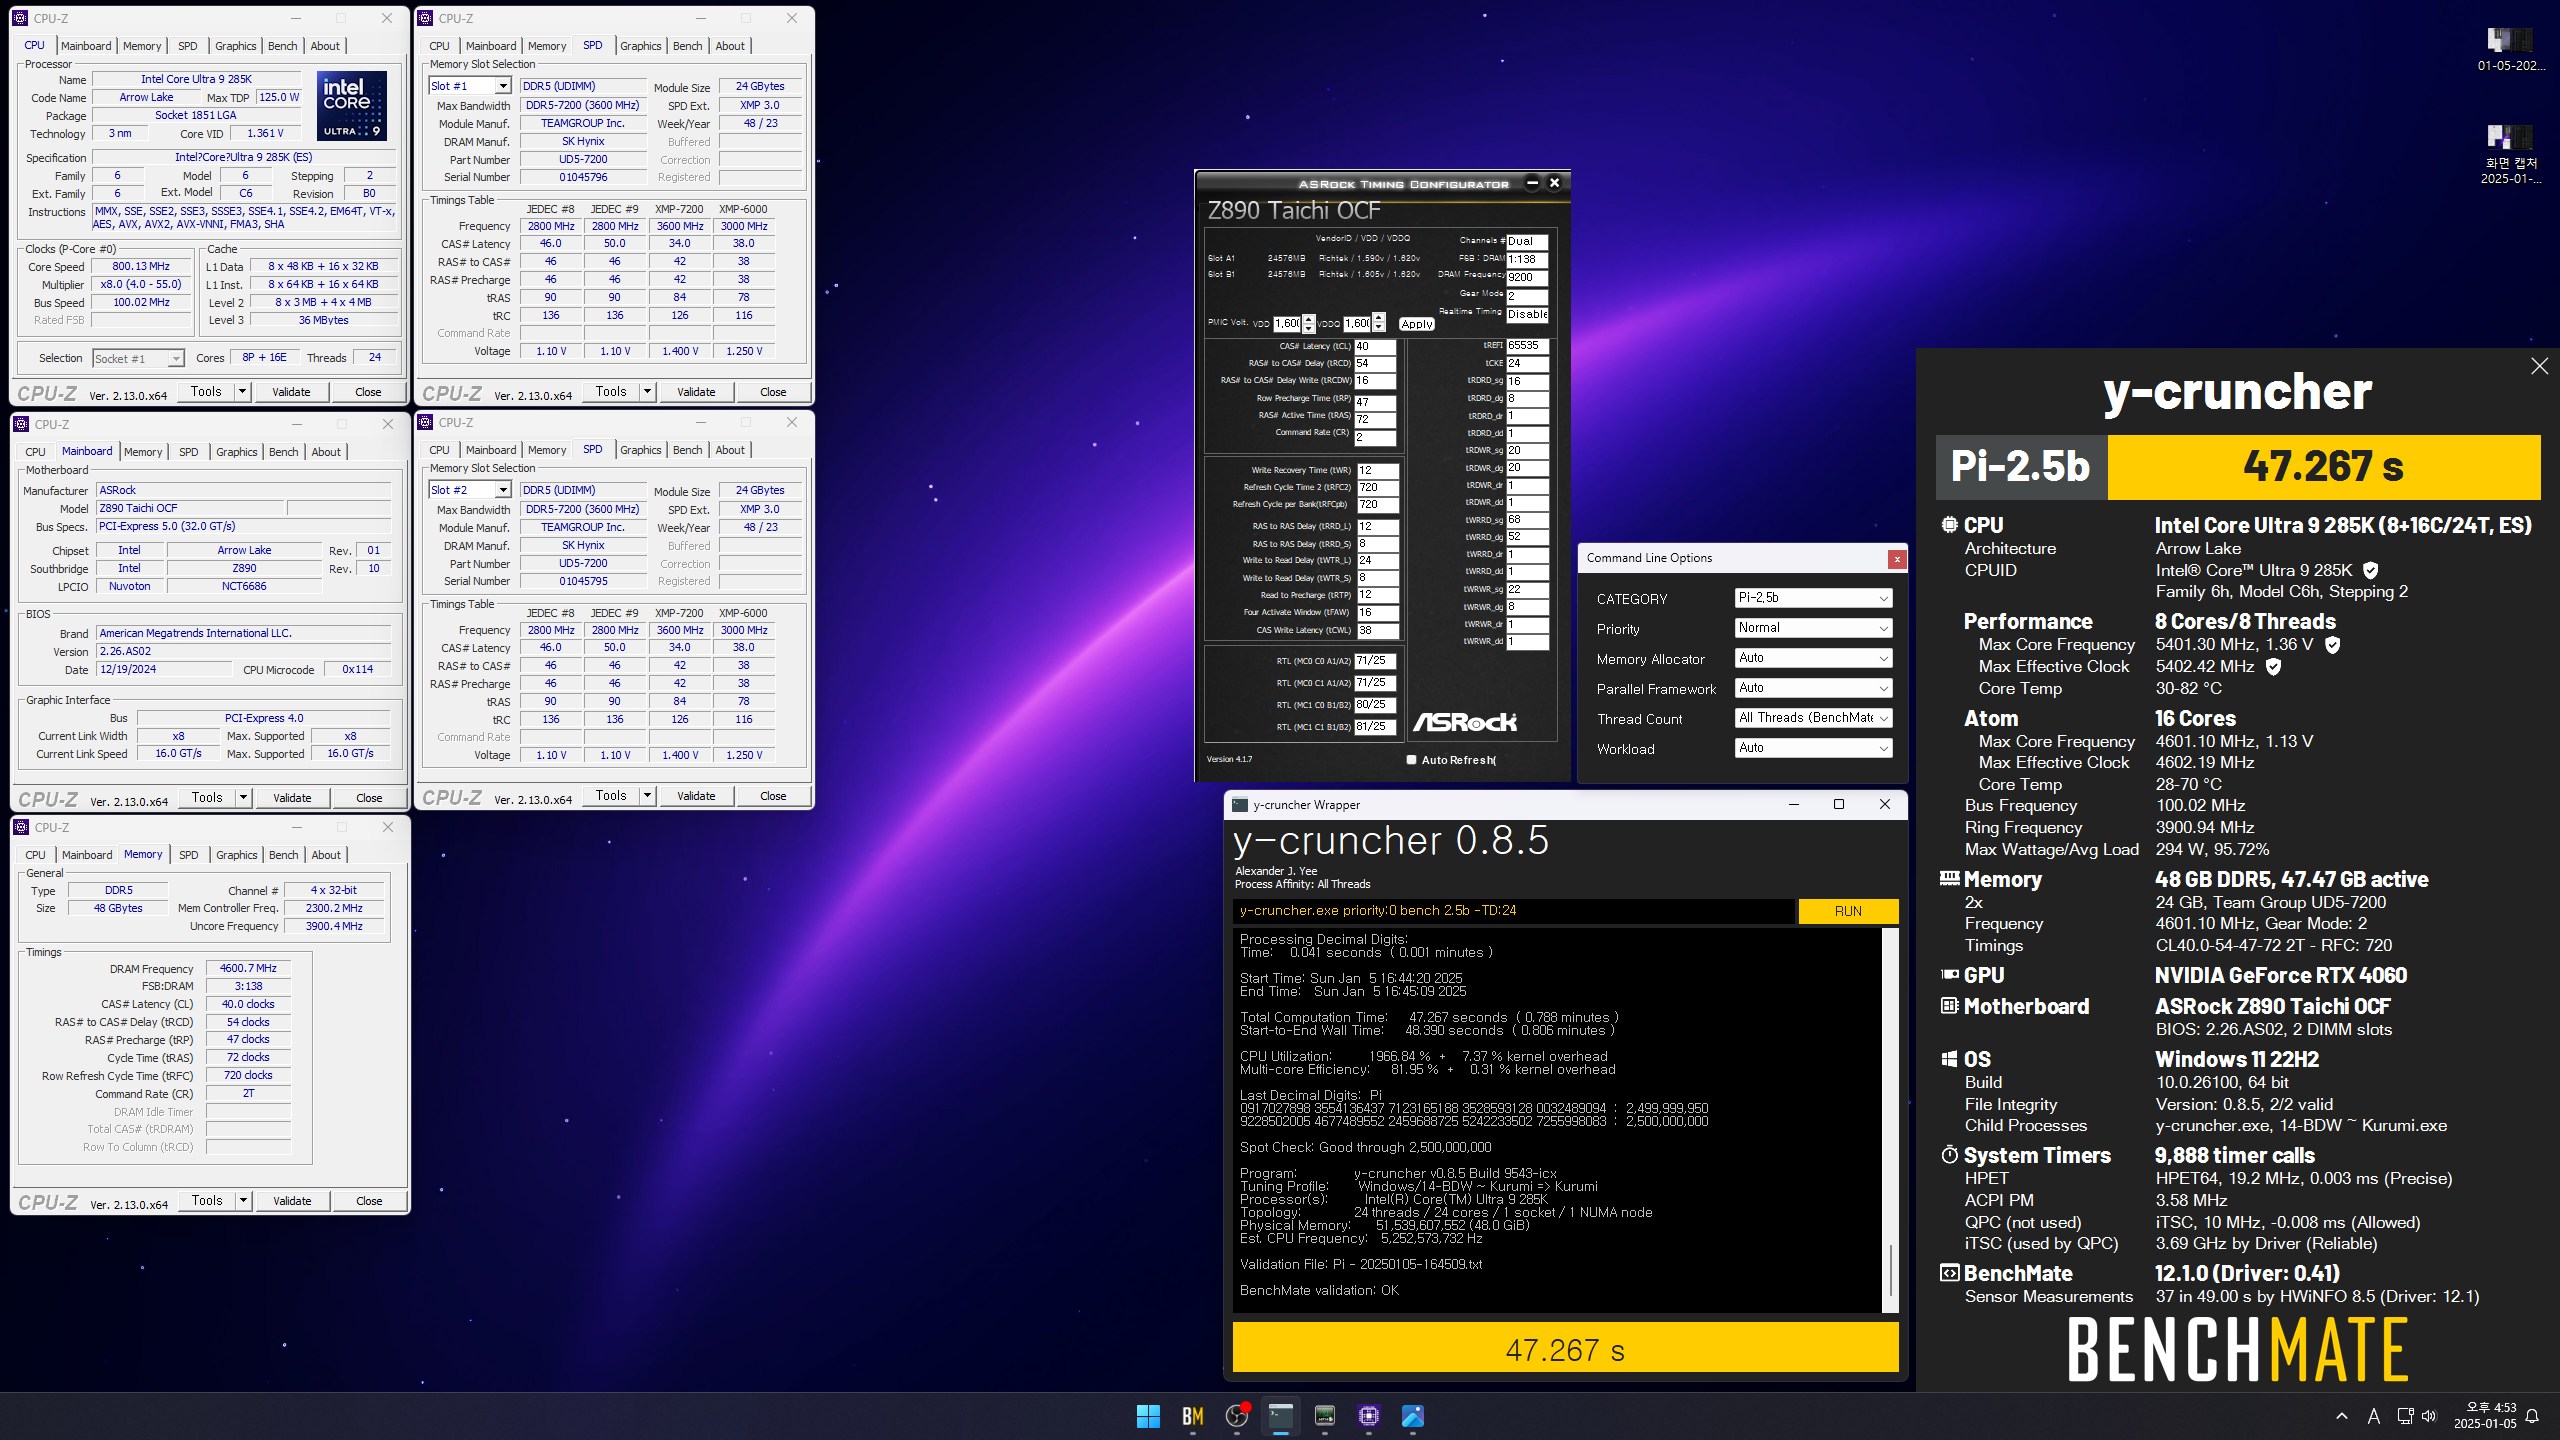Open Memory tab in CPU-Z Processor window

142,46
